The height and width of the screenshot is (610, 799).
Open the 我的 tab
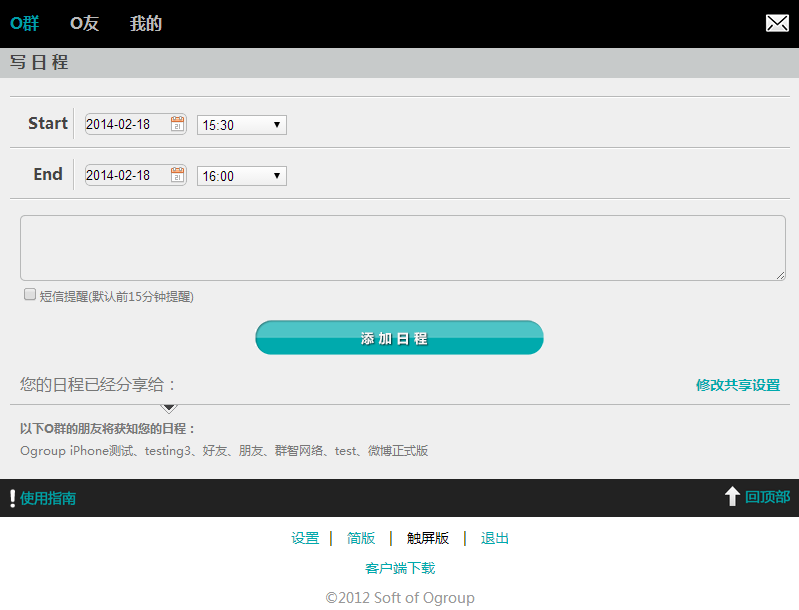click(x=146, y=23)
